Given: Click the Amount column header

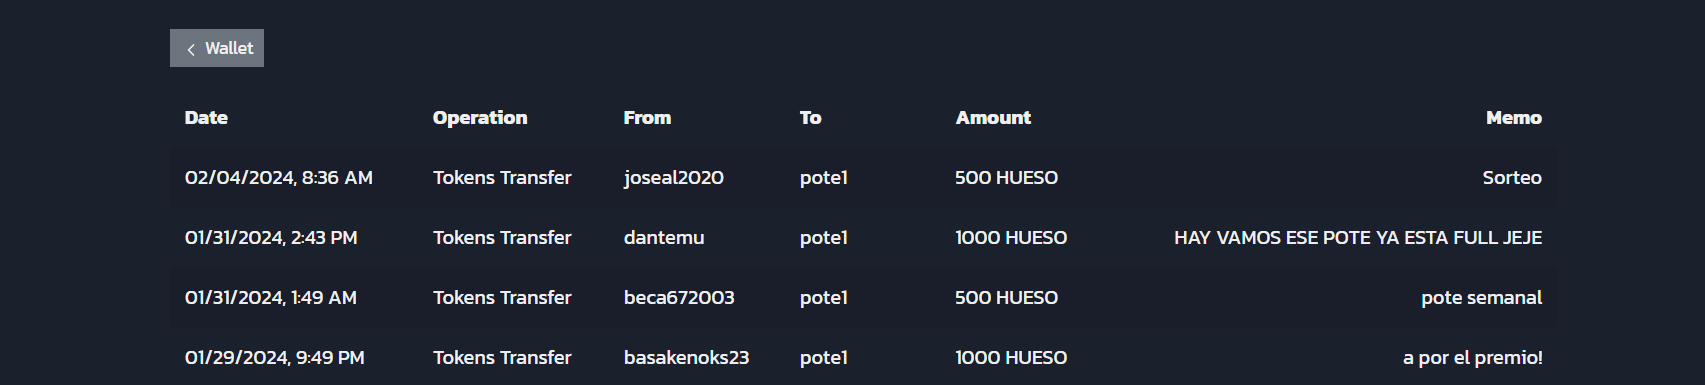Looking at the screenshot, I should (993, 118).
